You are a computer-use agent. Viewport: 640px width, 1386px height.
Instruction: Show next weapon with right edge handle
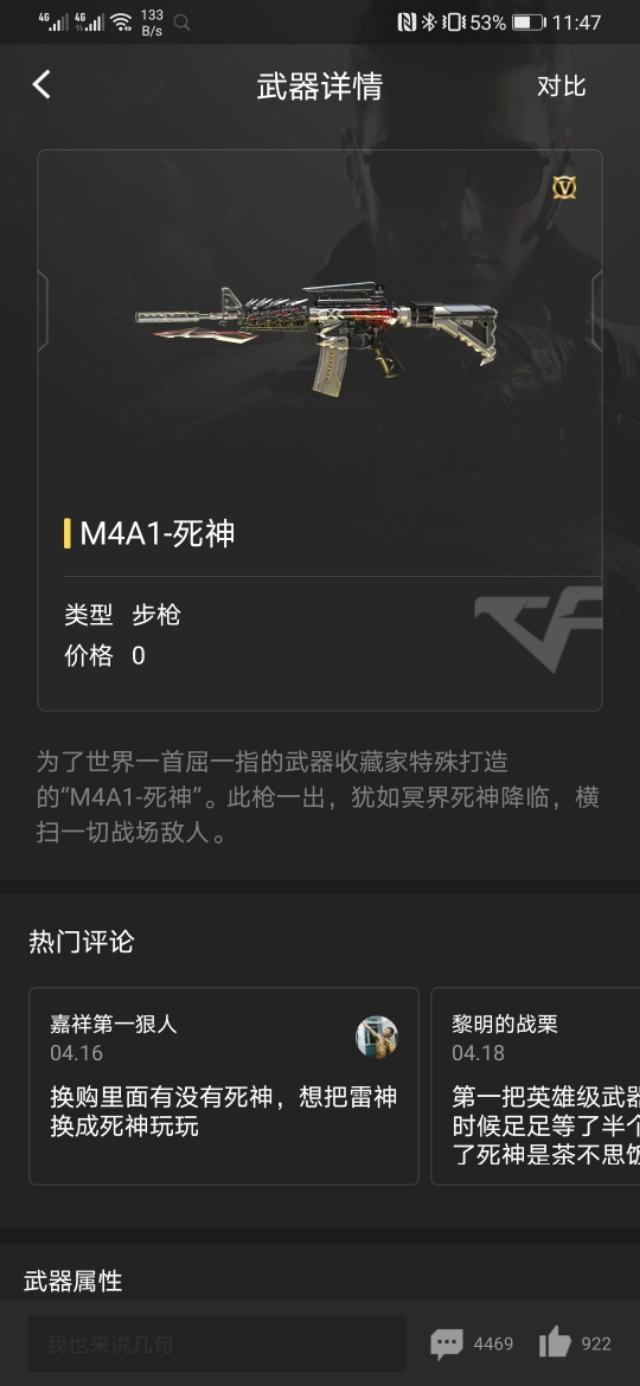[x=597, y=311]
